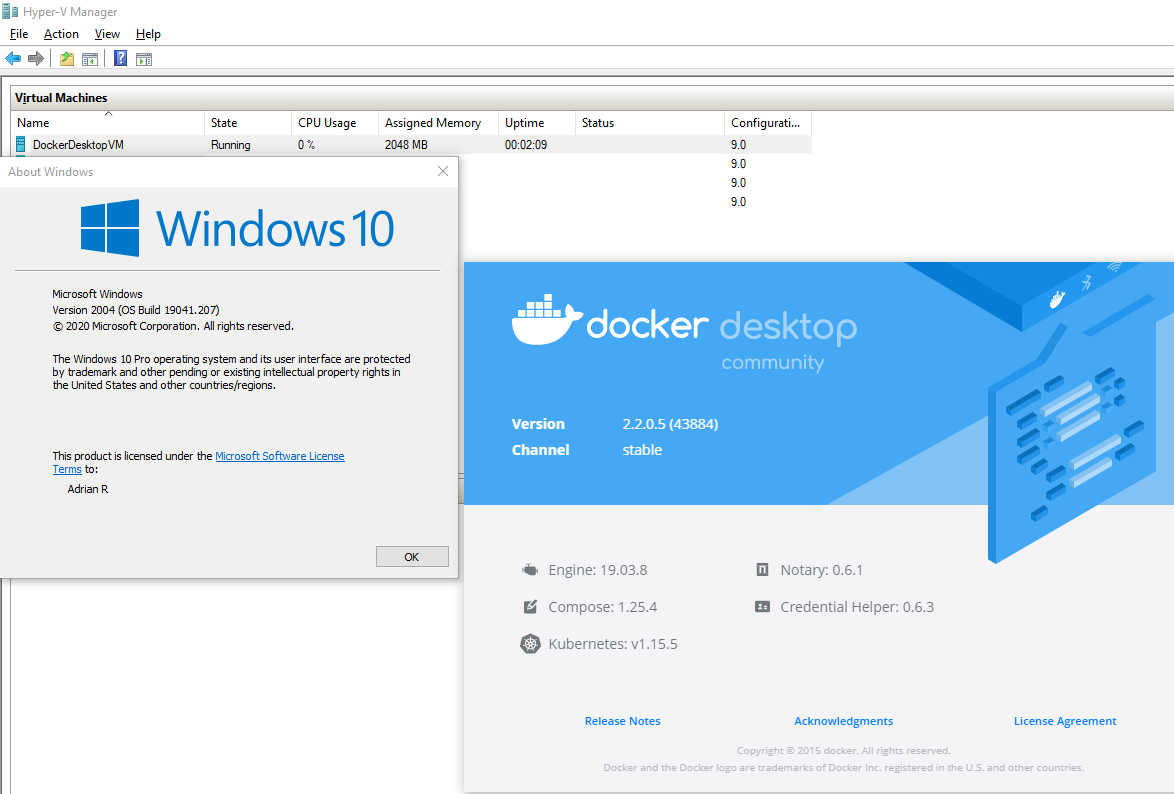Toggle the Show/Hide Action Pane icon

point(144,58)
